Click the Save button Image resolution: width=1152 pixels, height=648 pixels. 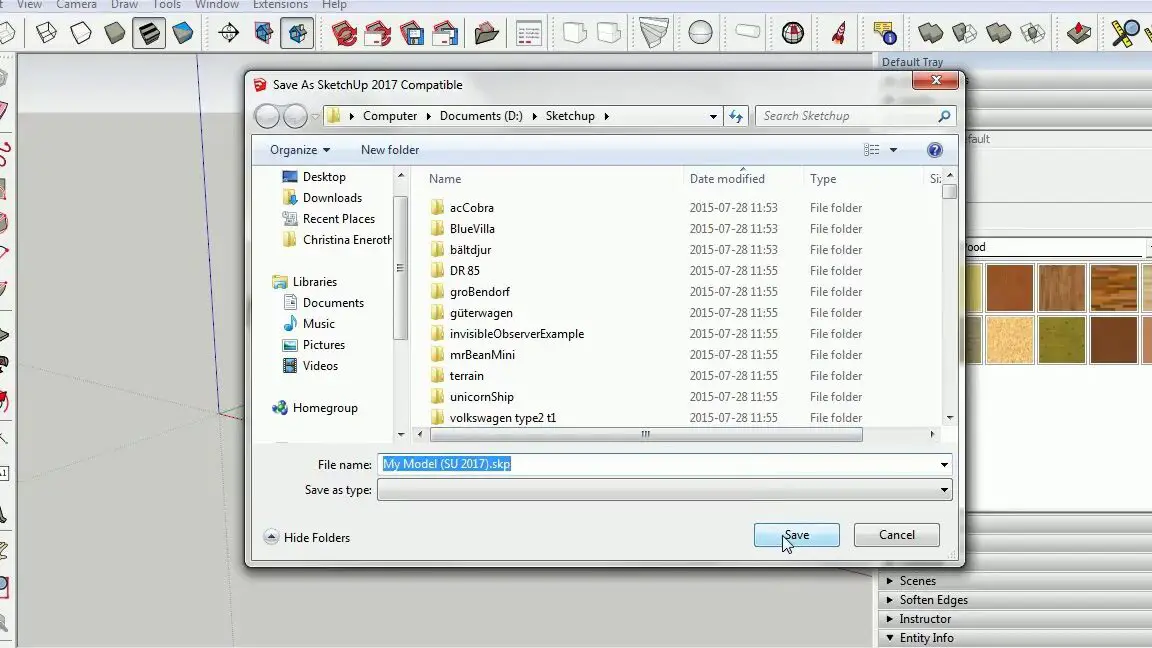796,535
